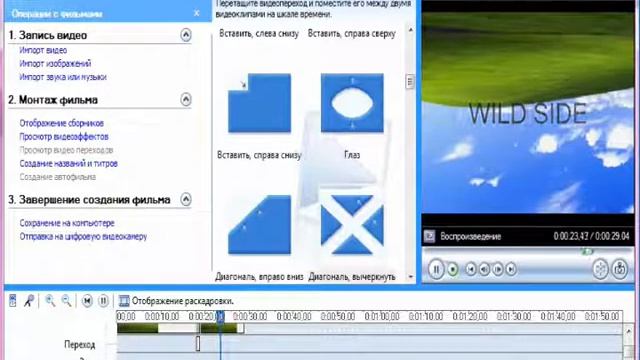This screenshot has height=360, width=640.
Task: Switch to Отображение раскадровки view
Action: 182,301
